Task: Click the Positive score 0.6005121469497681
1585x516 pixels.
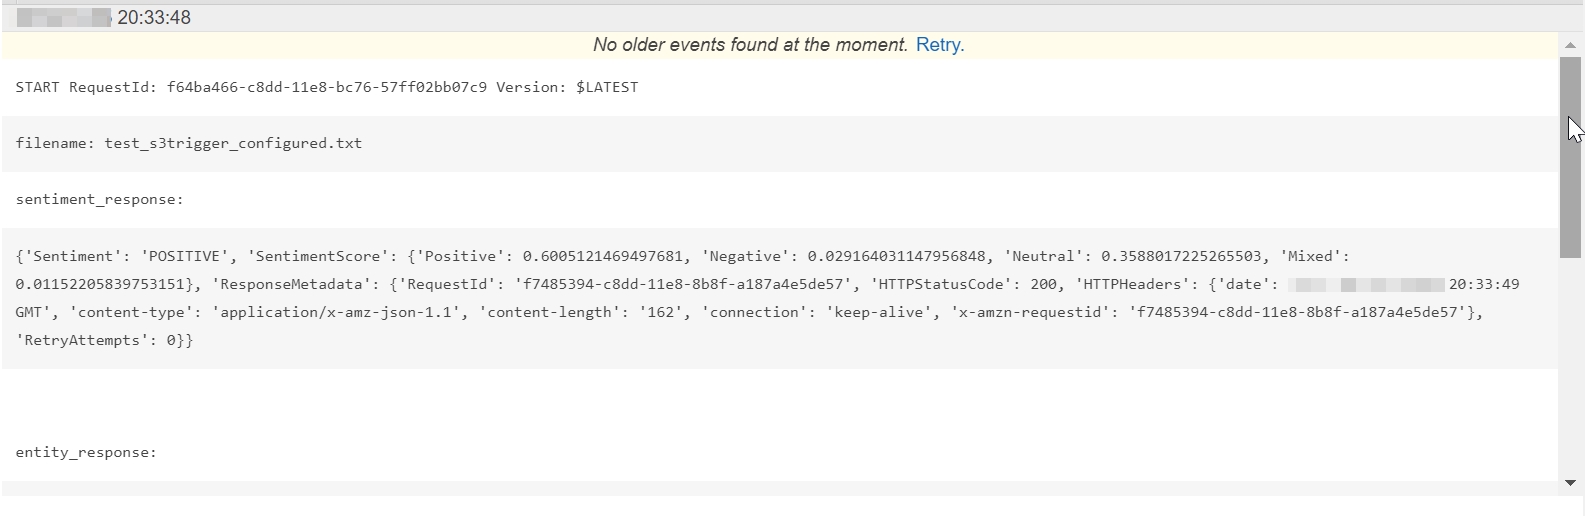Action: tap(603, 256)
